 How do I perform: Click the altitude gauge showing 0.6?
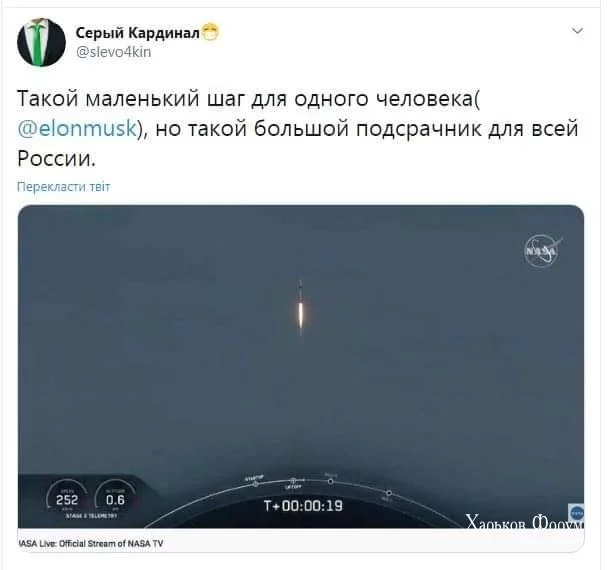(115, 498)
